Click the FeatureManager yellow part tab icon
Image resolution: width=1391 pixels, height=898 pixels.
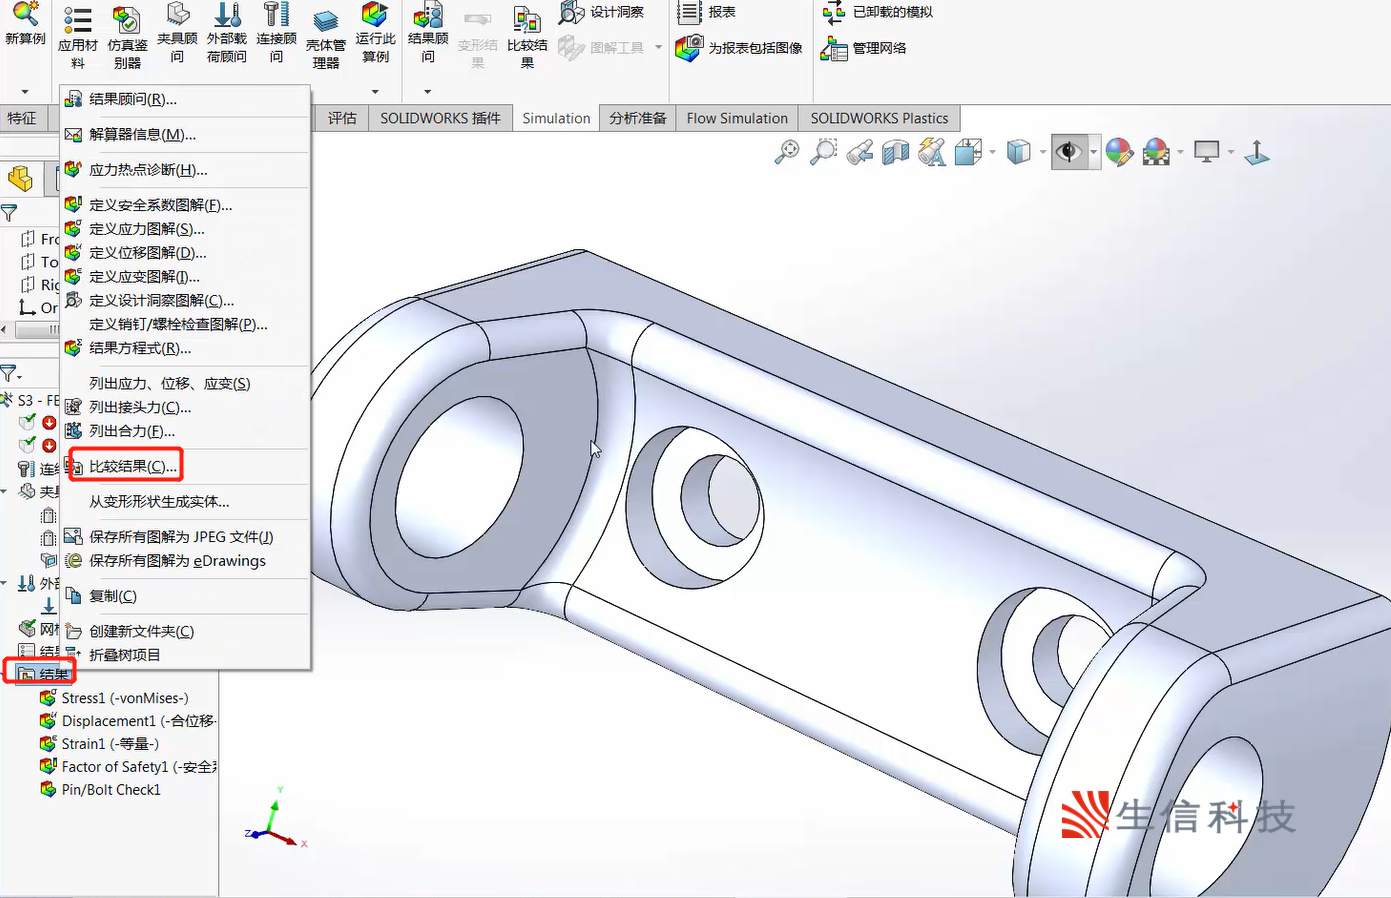tap(20, 179)
